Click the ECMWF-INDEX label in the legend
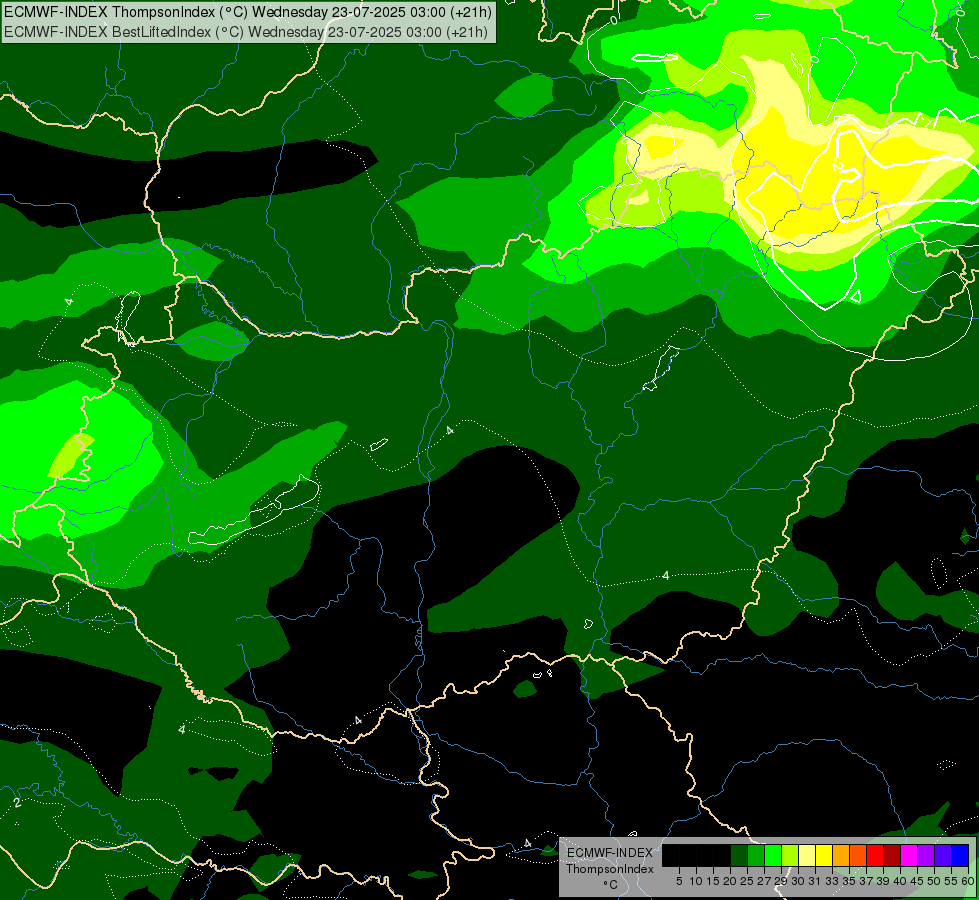This screenshot has height=900, width=979. (x=610, y=853)
